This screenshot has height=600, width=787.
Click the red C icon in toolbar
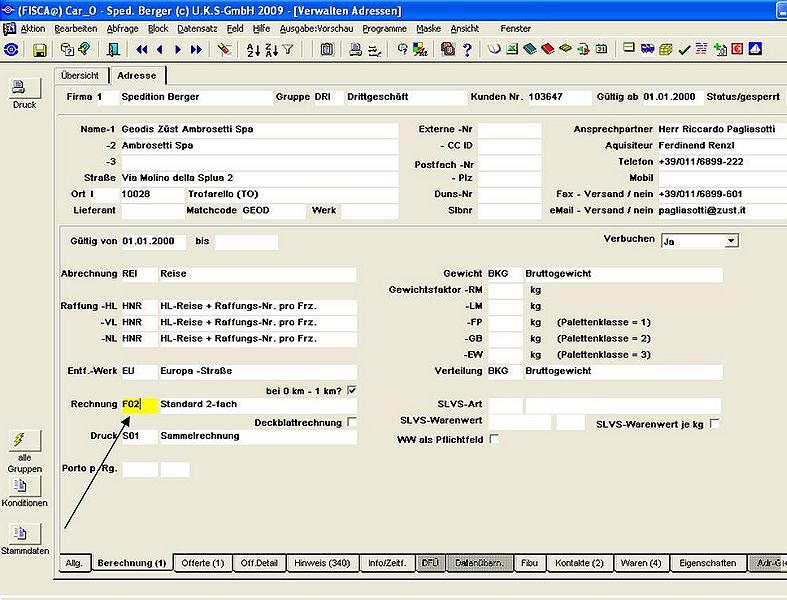[737, 49]
